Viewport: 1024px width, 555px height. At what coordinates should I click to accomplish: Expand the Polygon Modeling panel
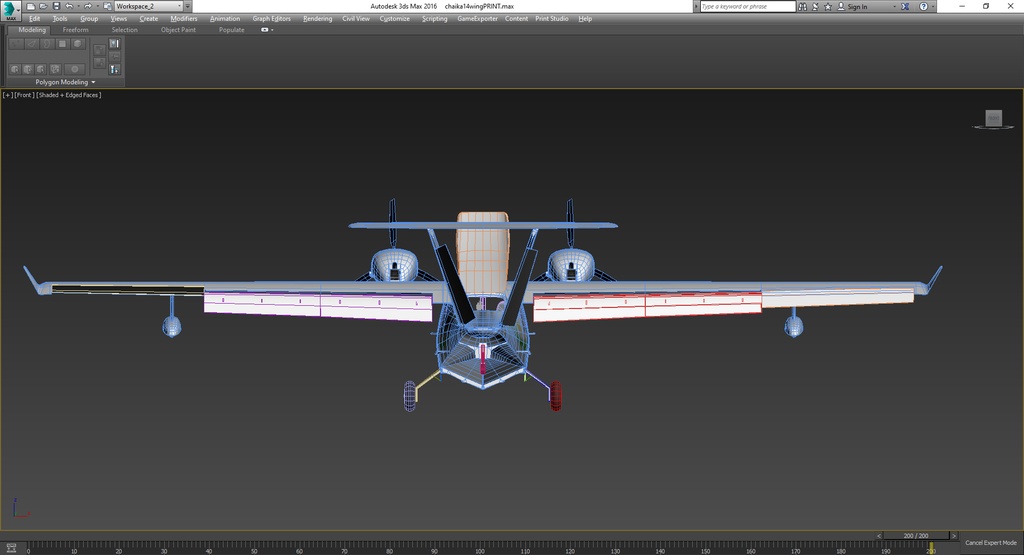pyautogui.click(x=65, y=82)
